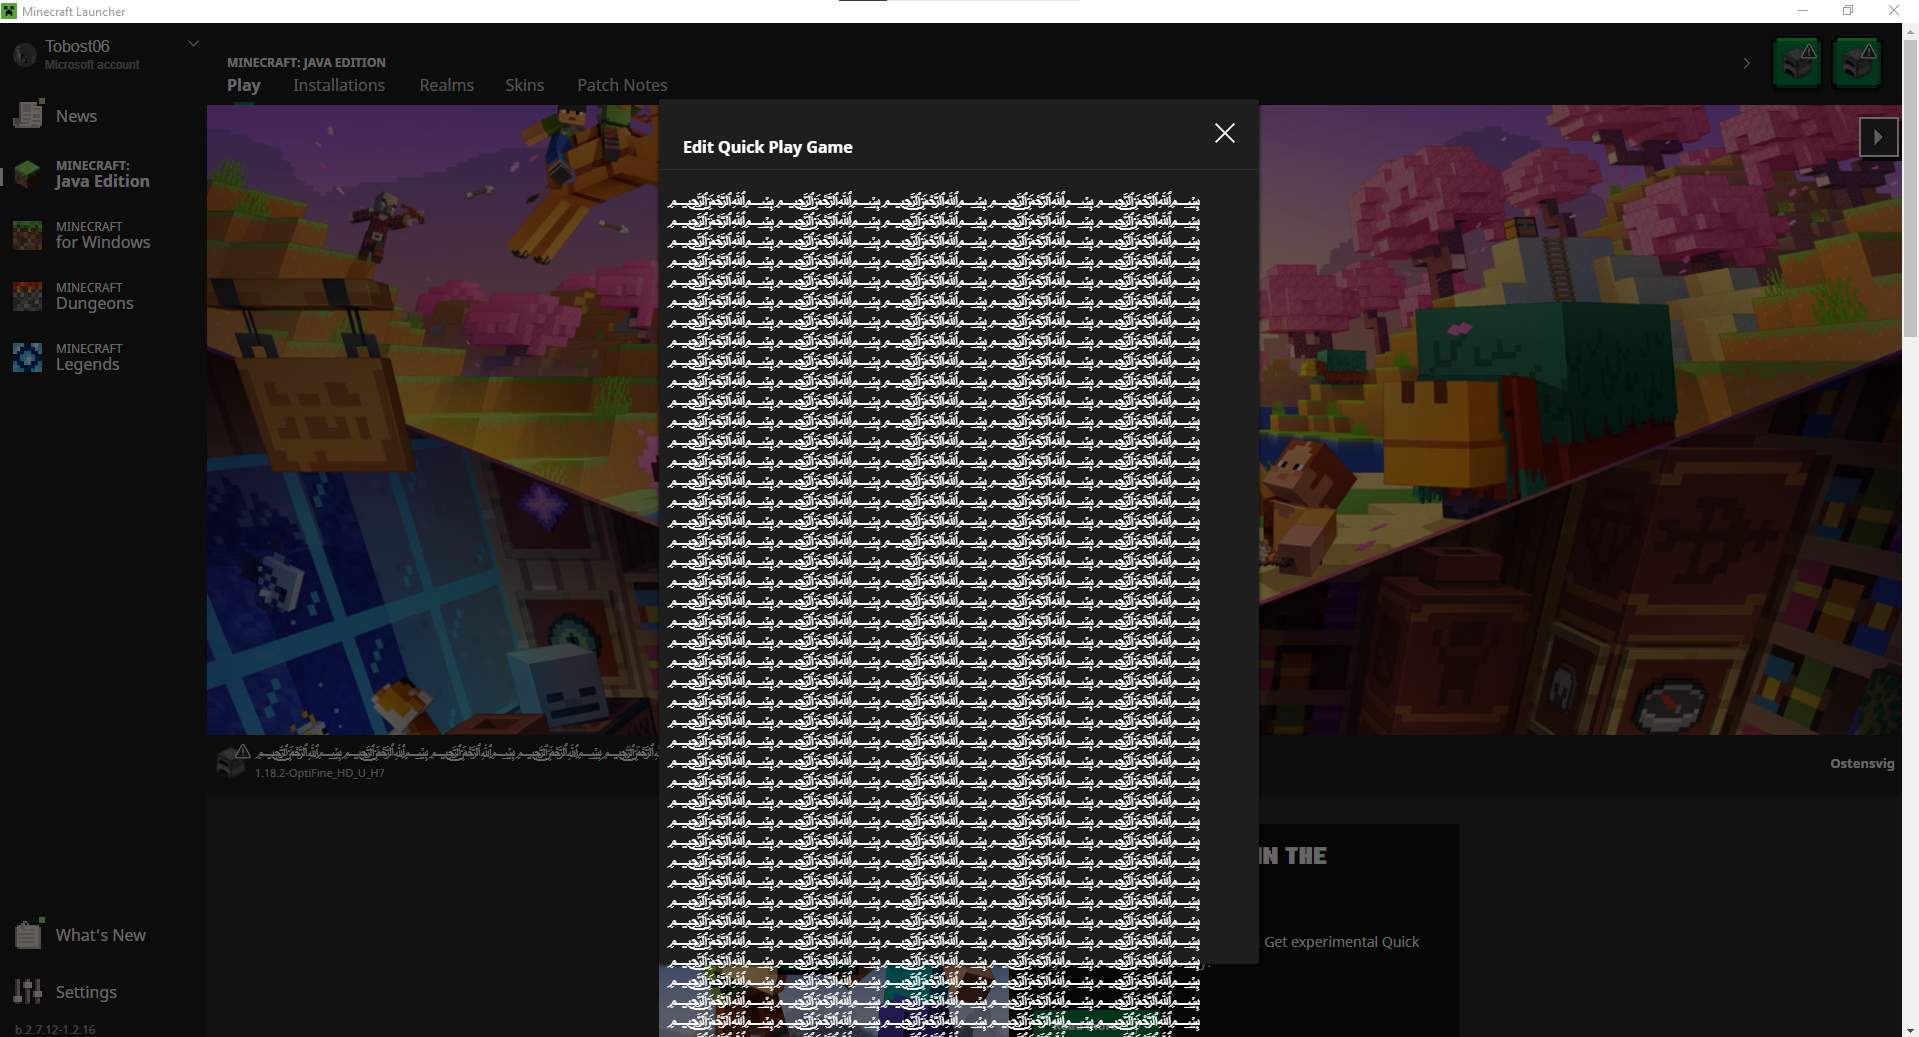
Task: Advance the banner with the next arrow button
Action: click(1878, 137)
